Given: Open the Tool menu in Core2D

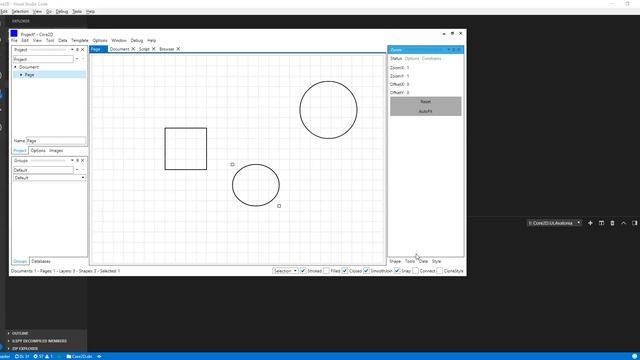Looking at the screenshot, I should [50, 40].
